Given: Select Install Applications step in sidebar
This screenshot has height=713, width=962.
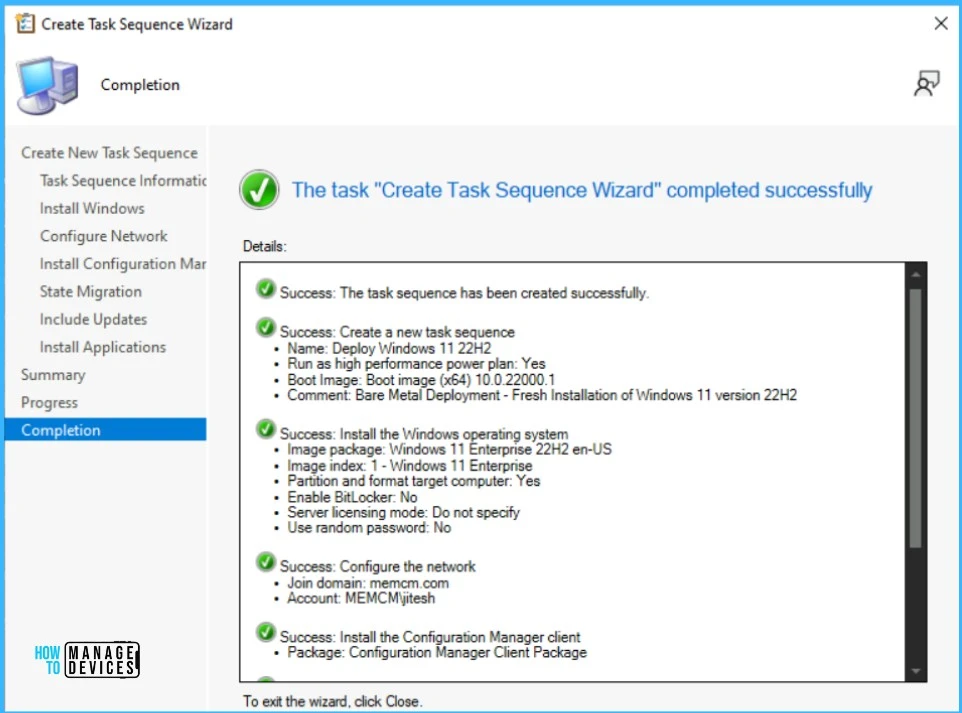Looking at the screenshot, I should click(x=102, y=347).
